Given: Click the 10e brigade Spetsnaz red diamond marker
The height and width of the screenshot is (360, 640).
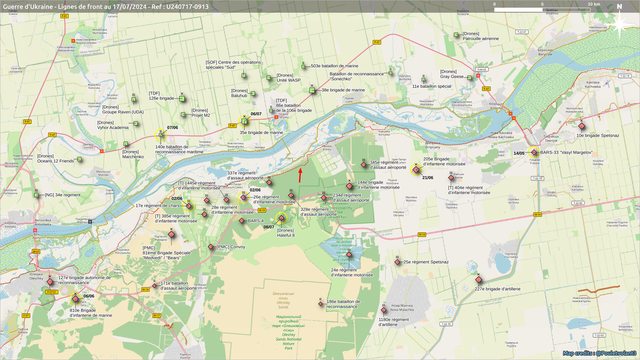Looking at the screenshot, I should click(582, 126).
